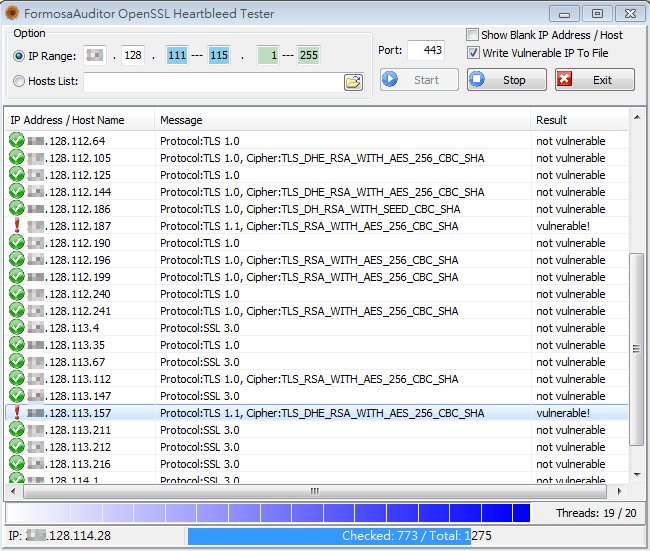650x551 pixels.
Task: Click vertical scrollbar thumb in results list
Action: 636,349
